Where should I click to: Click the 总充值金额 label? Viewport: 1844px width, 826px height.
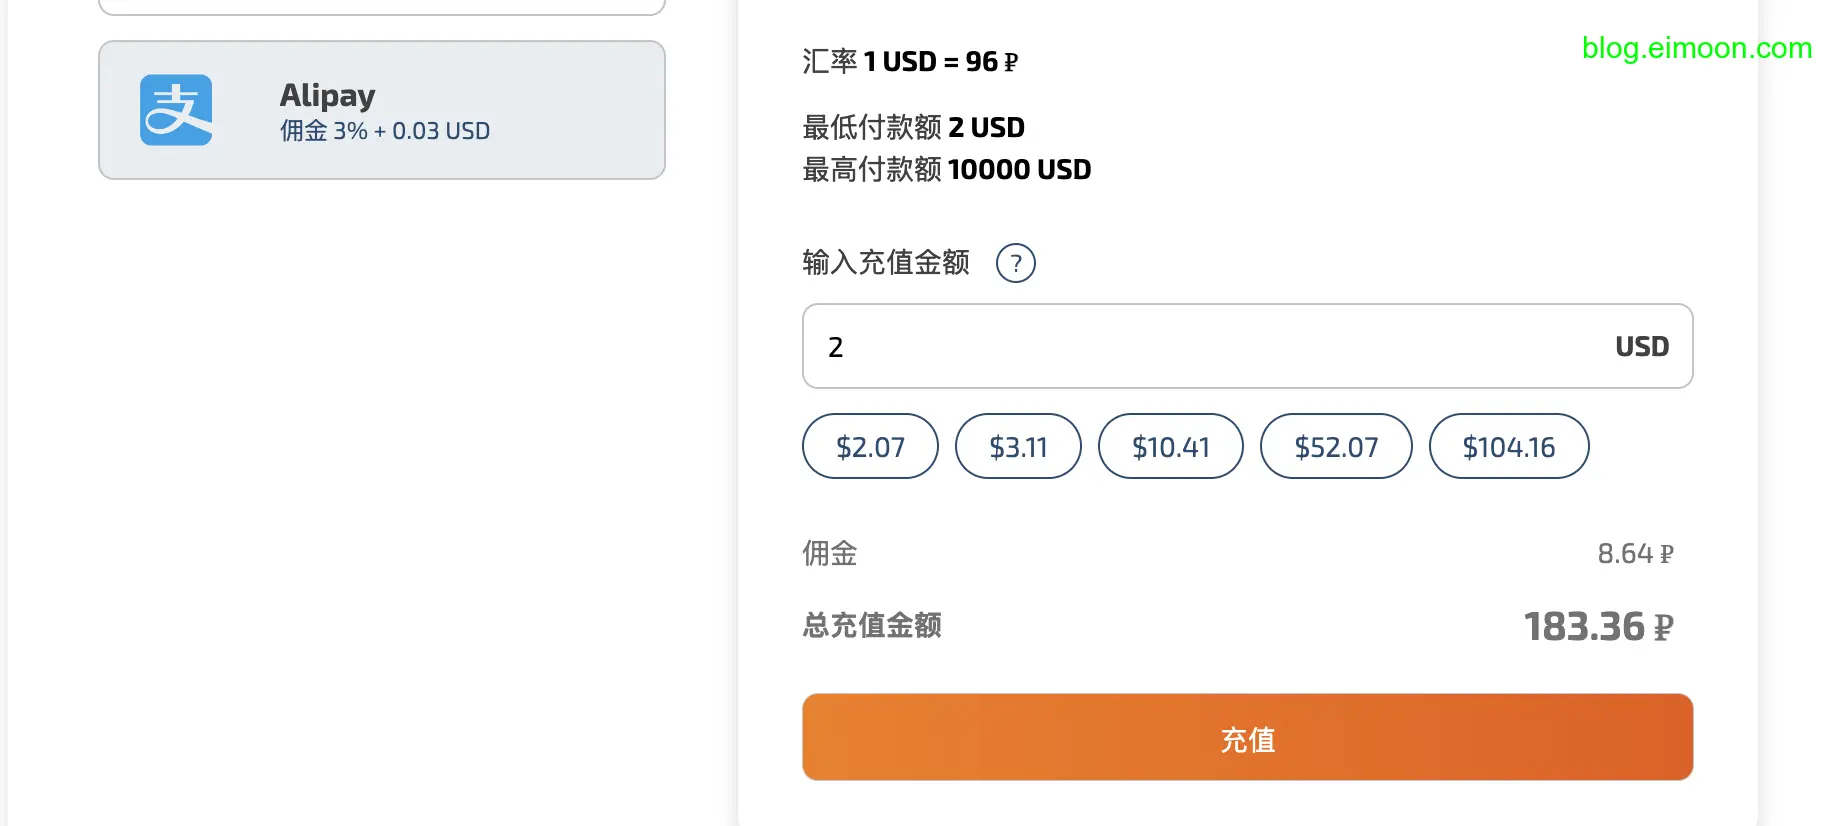(872, 625)
